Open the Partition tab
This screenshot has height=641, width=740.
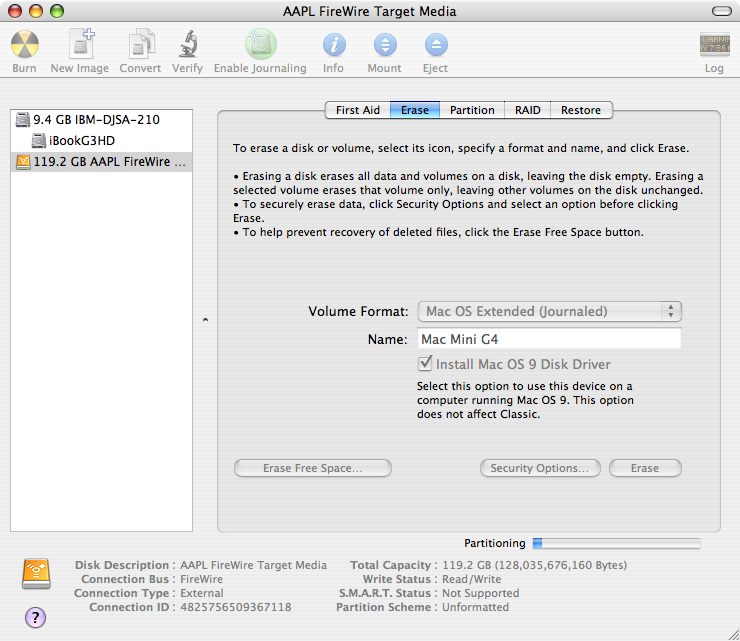click(x=472, y=110)
